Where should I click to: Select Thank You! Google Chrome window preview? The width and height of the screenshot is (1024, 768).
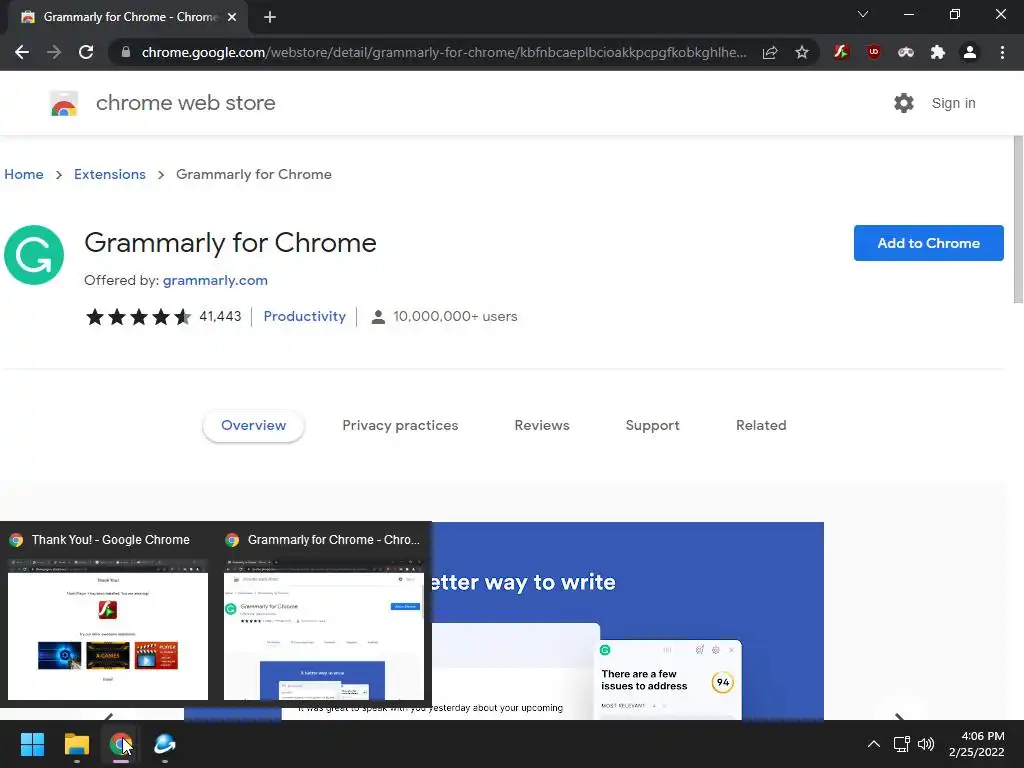click(x=108, y=615)
